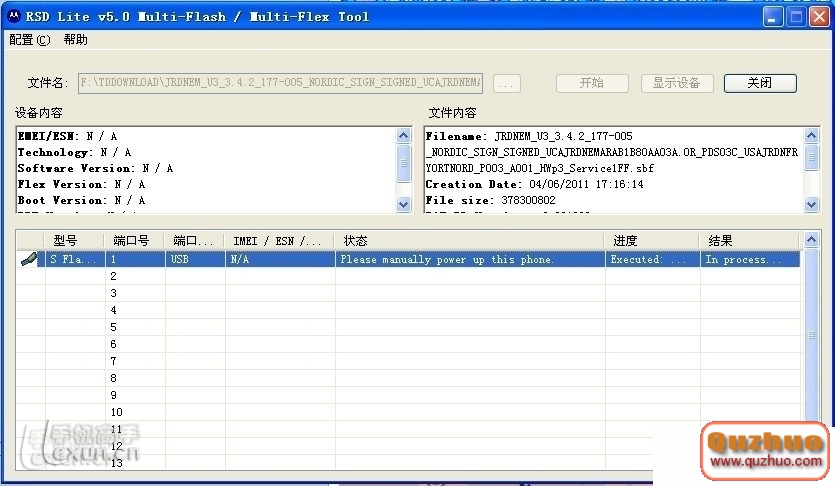Click the Filename: JRDNEM_U3 line
The image size is (835, 486).
pyautogui.click(x=529, y=136)
